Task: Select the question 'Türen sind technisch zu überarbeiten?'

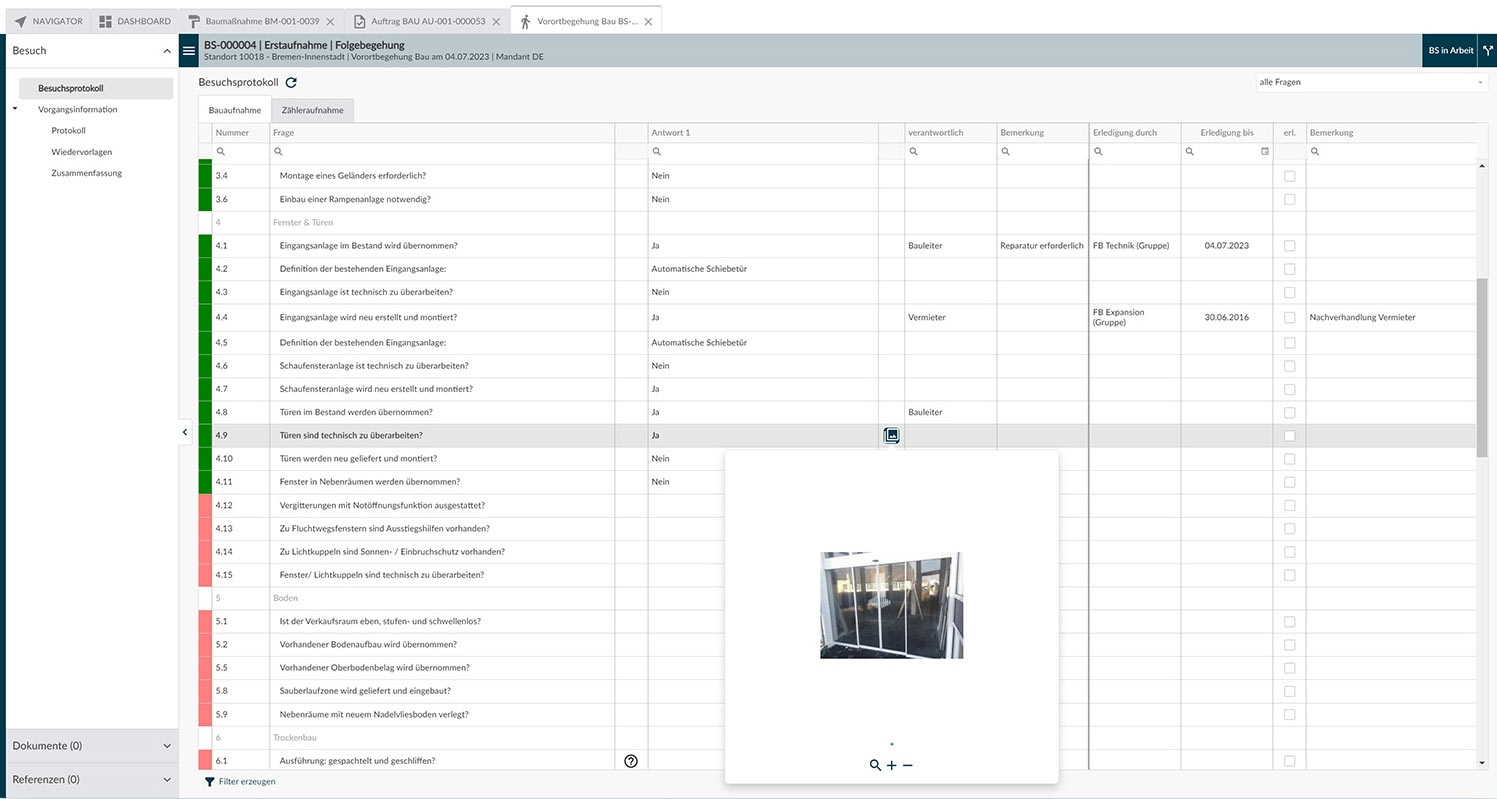Action: point(351,435)
